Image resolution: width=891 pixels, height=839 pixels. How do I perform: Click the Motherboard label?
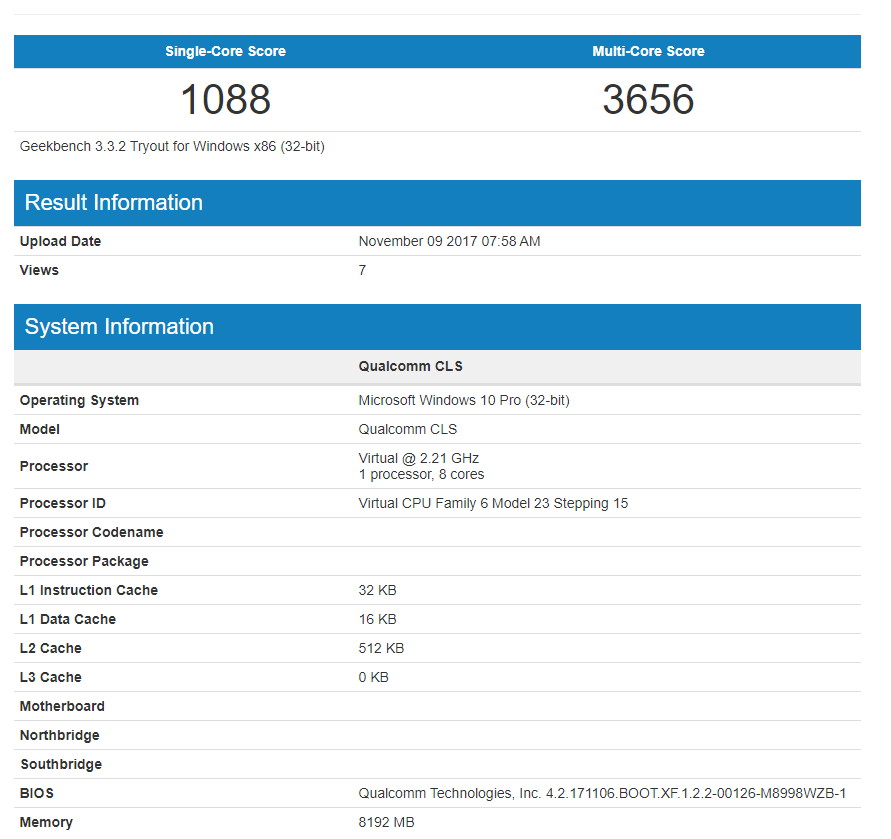click(x=62, y=707)
